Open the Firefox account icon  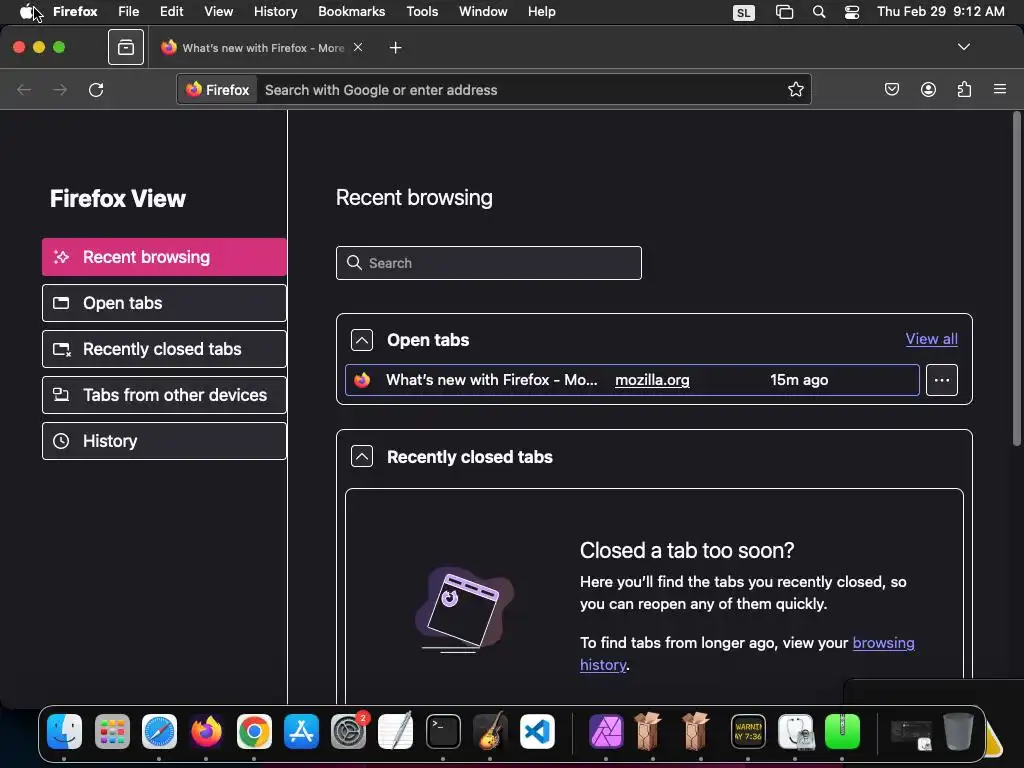click(928, 89)
